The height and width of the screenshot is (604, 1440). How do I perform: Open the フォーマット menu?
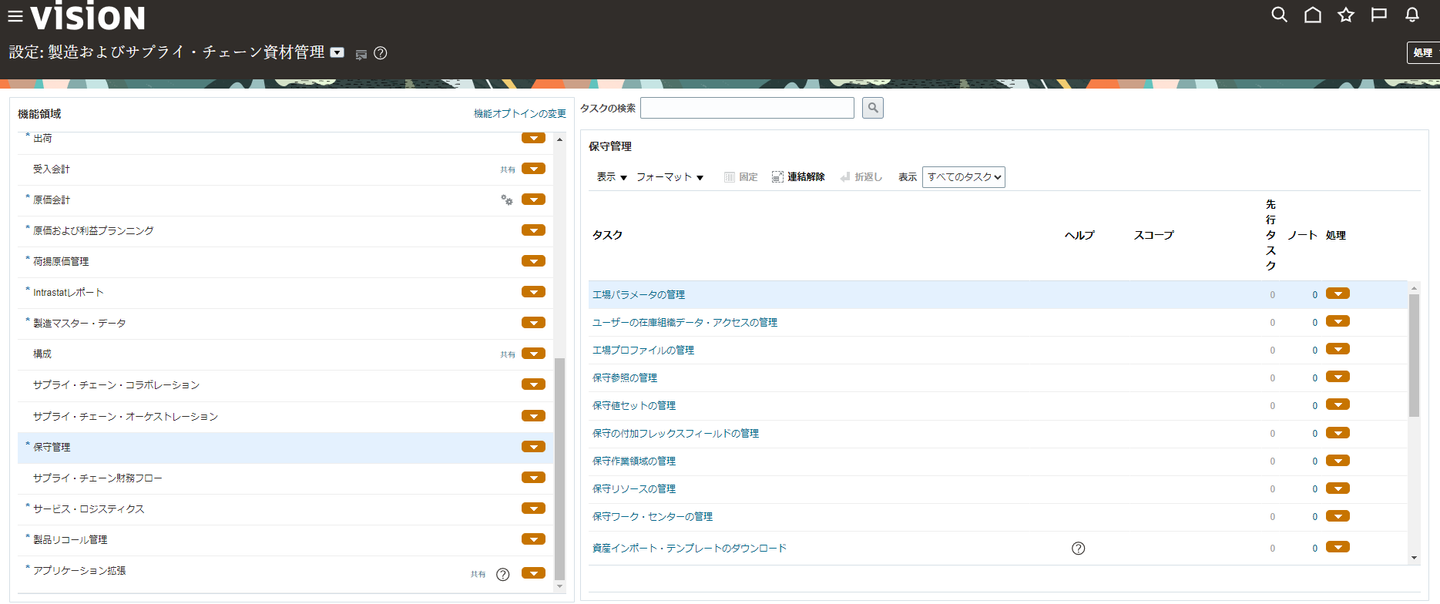670,177
